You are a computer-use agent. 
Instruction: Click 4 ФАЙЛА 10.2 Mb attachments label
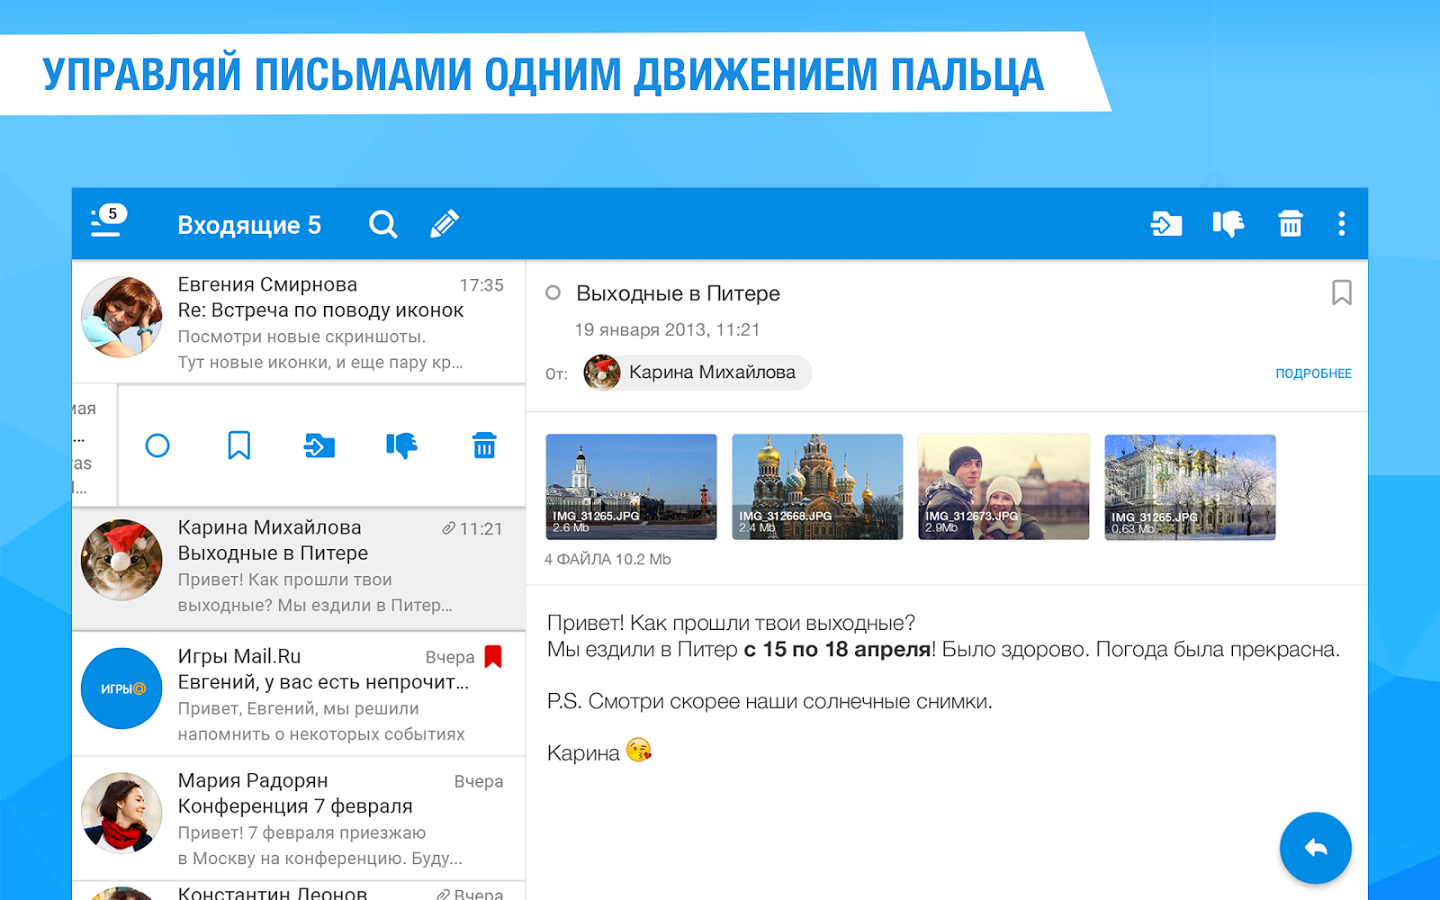607,559
